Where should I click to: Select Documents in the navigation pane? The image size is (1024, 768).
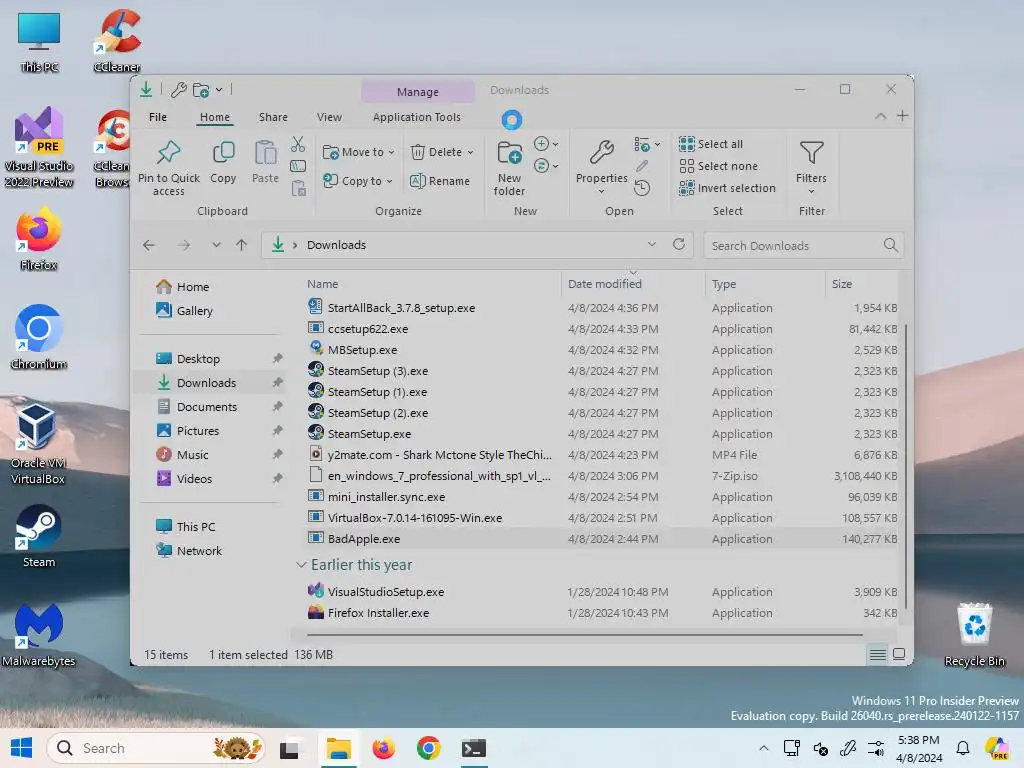tap(207, 407)
